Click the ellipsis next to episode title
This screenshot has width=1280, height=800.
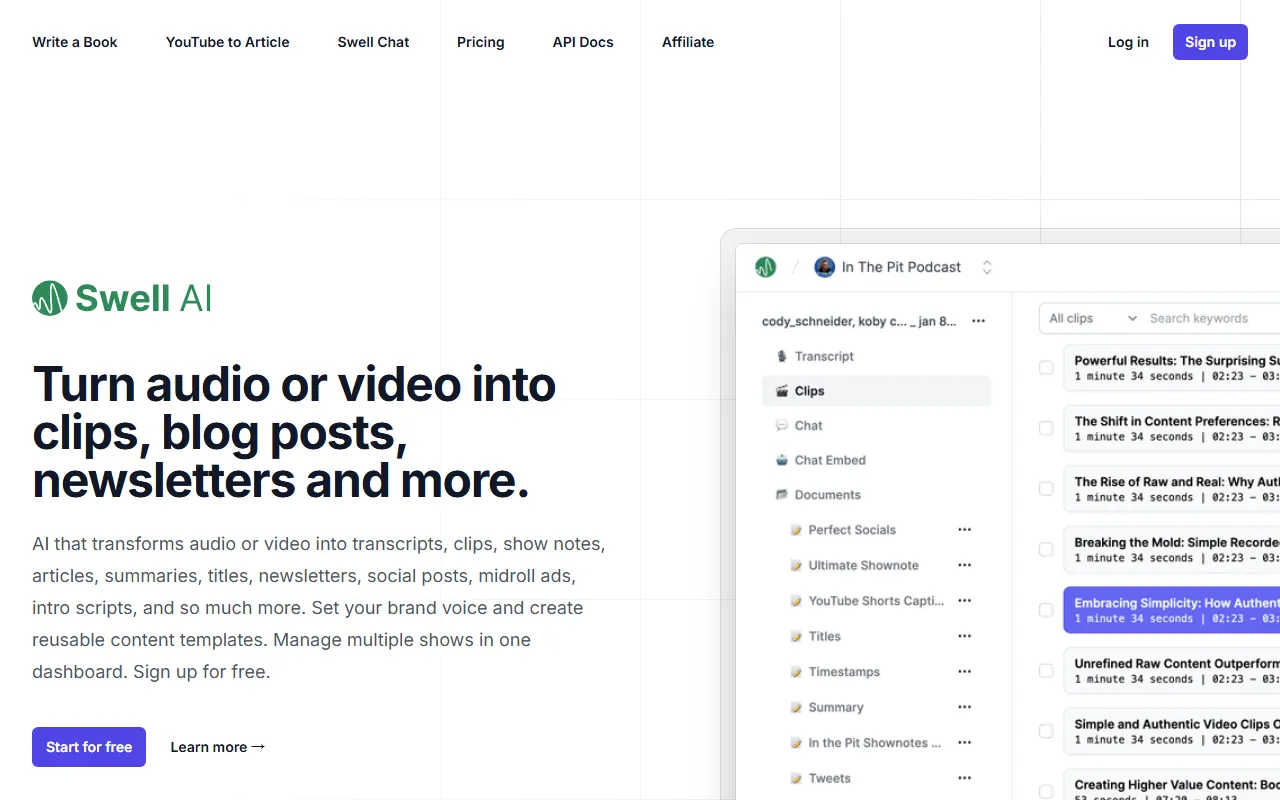tap(978, 321)
